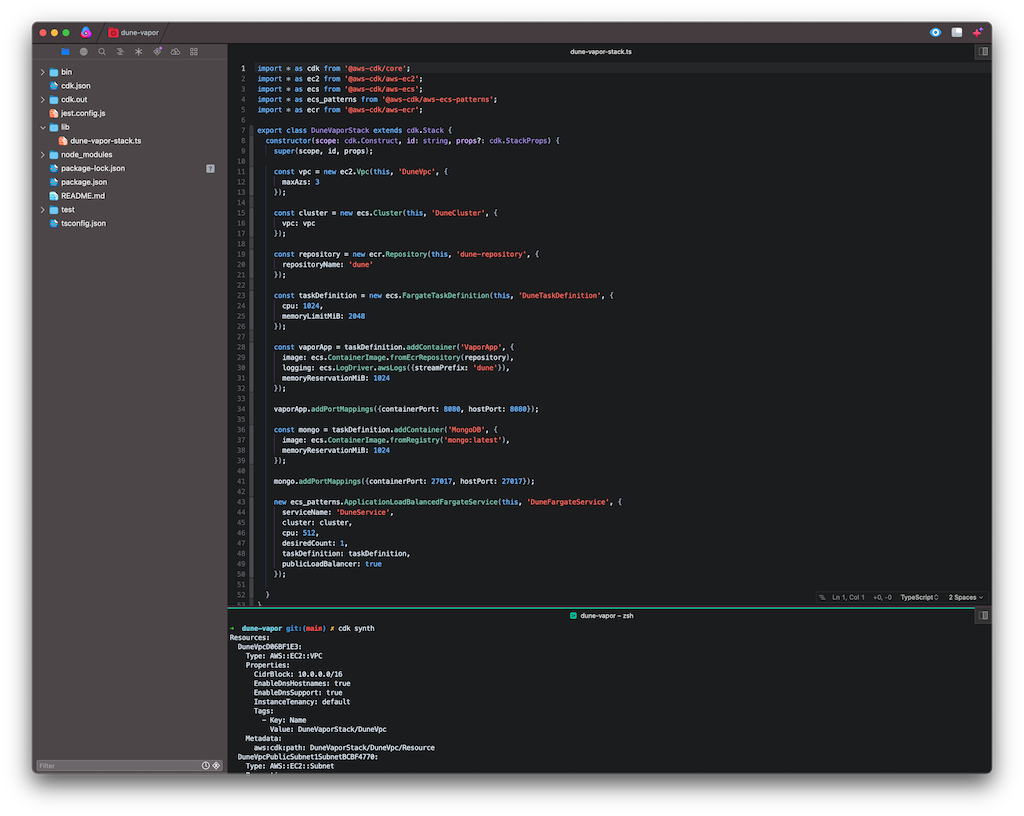
Task: Click 'mongo:latest' string in the code
Action: click(x=472, y=440)
